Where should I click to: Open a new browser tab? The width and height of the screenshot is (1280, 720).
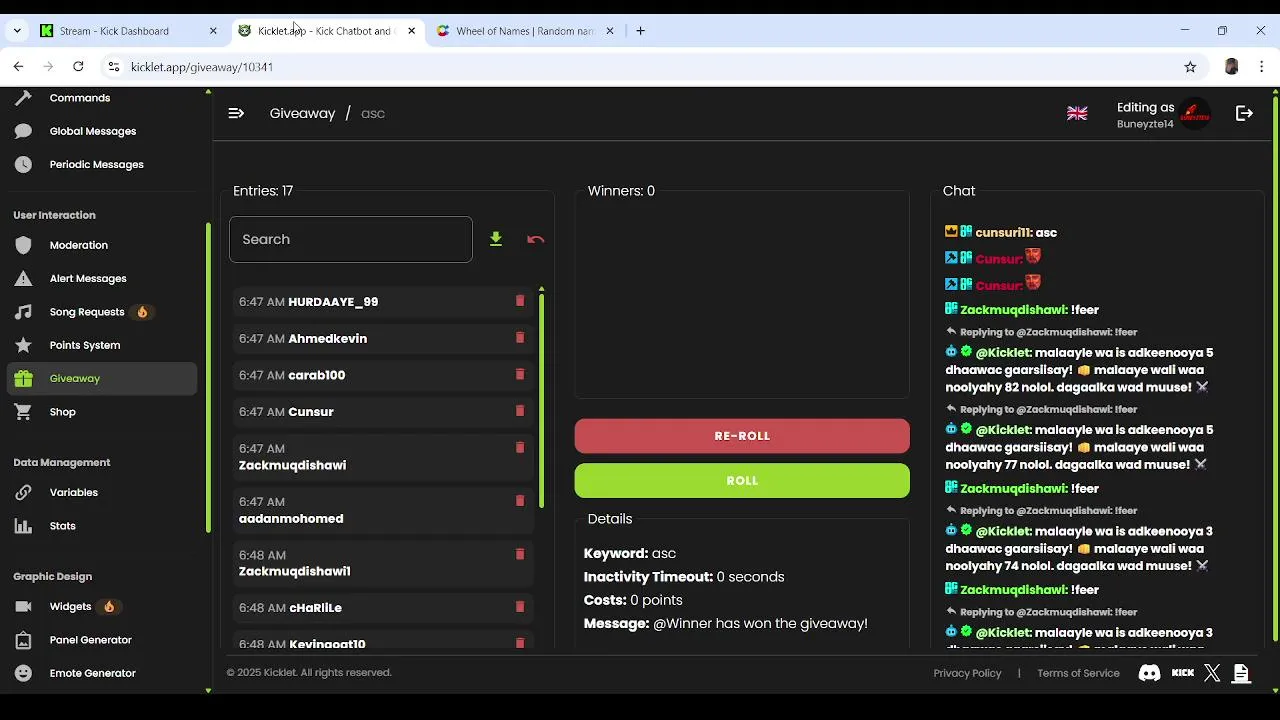tap(641, 31)
